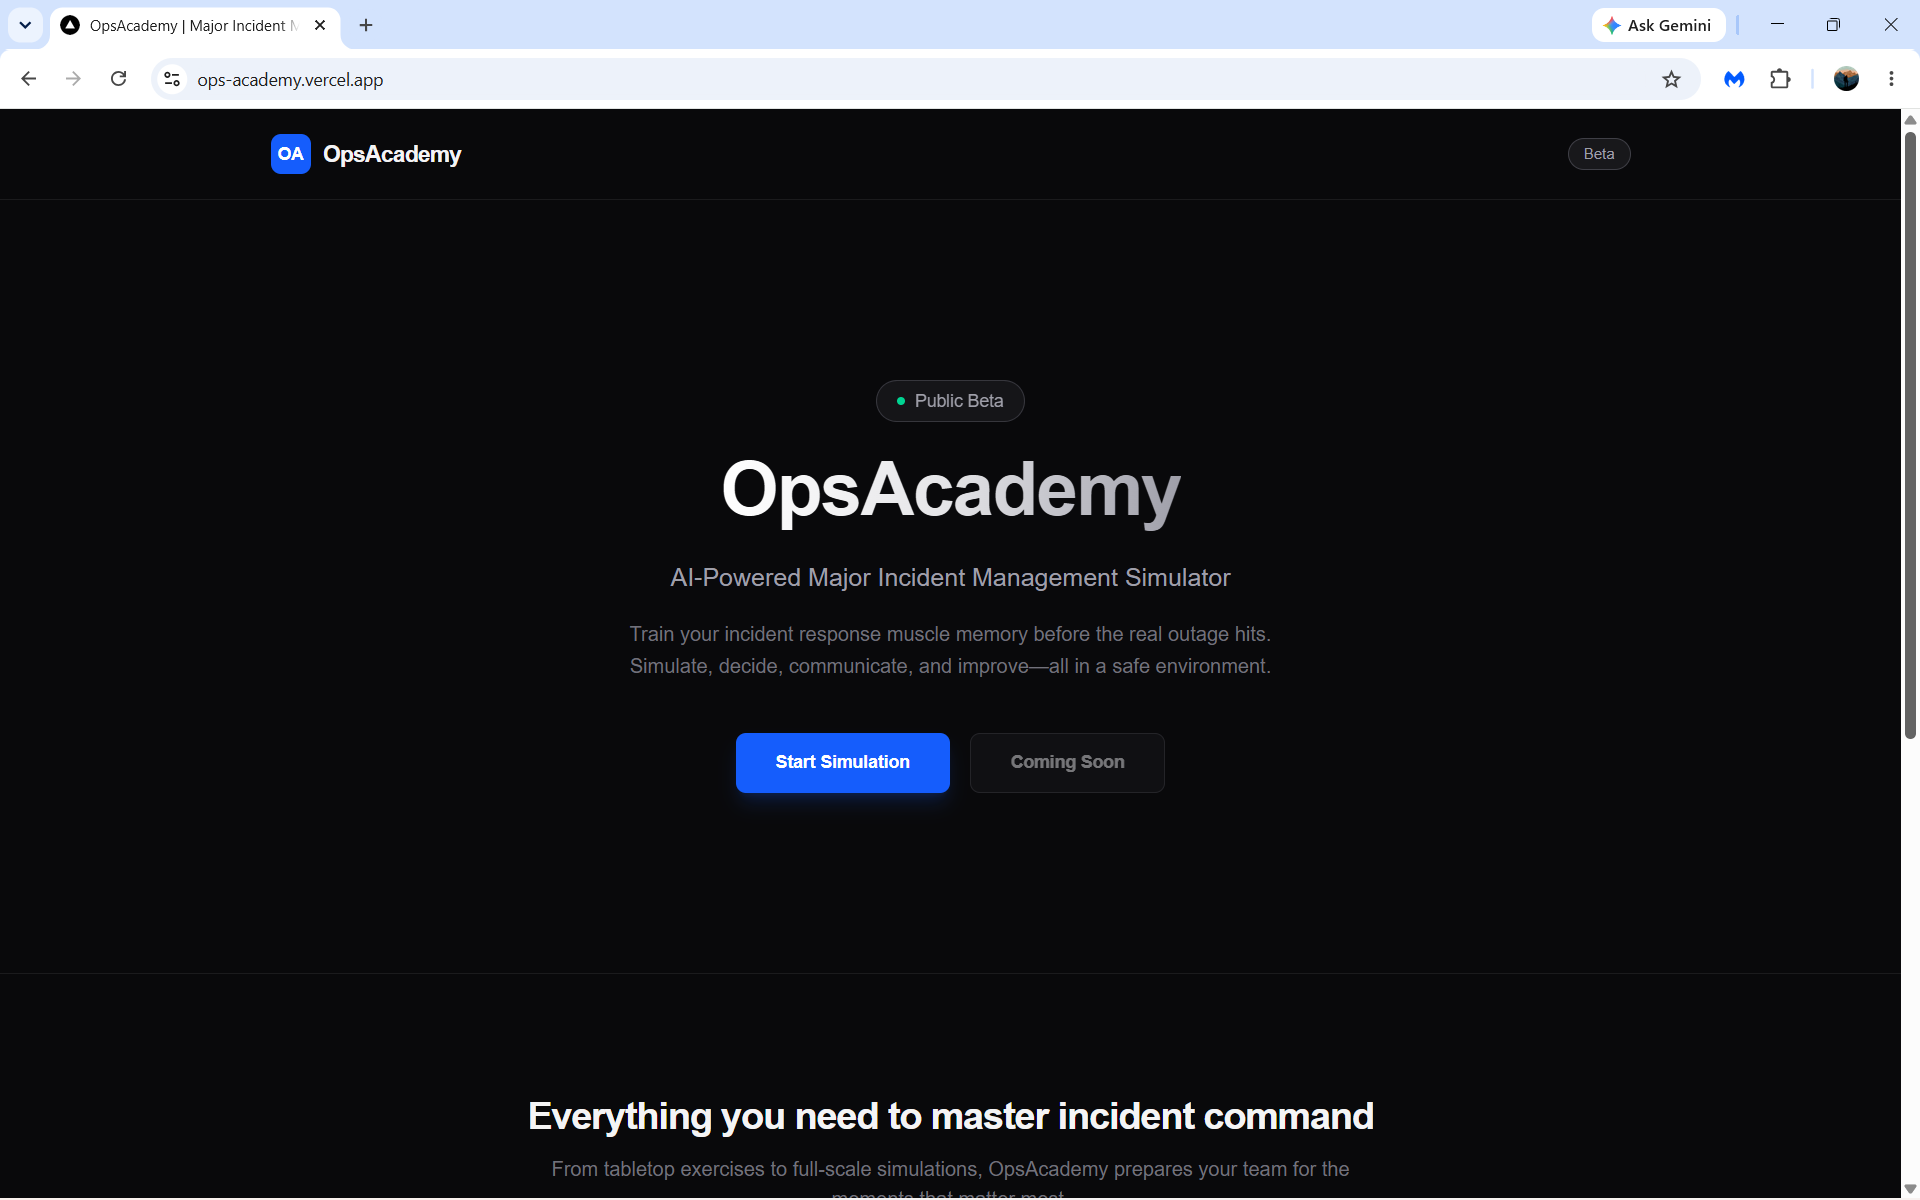
Task: Click the Beta badge in header
Action: pos(1599,154)
